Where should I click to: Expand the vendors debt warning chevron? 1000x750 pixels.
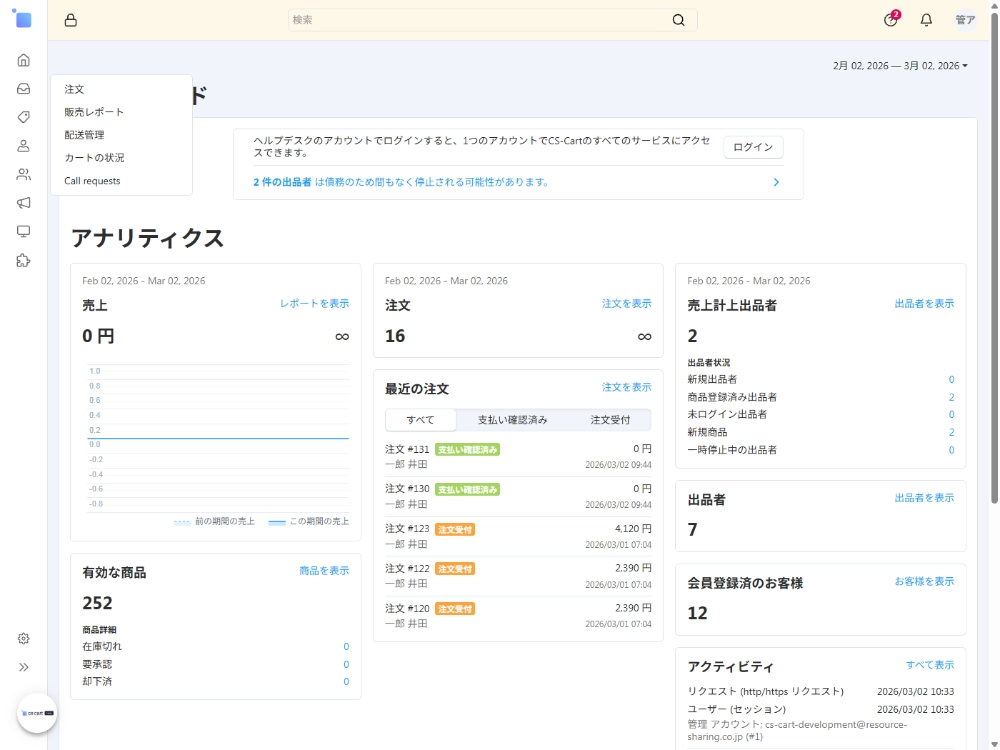[x=776, y=182]
